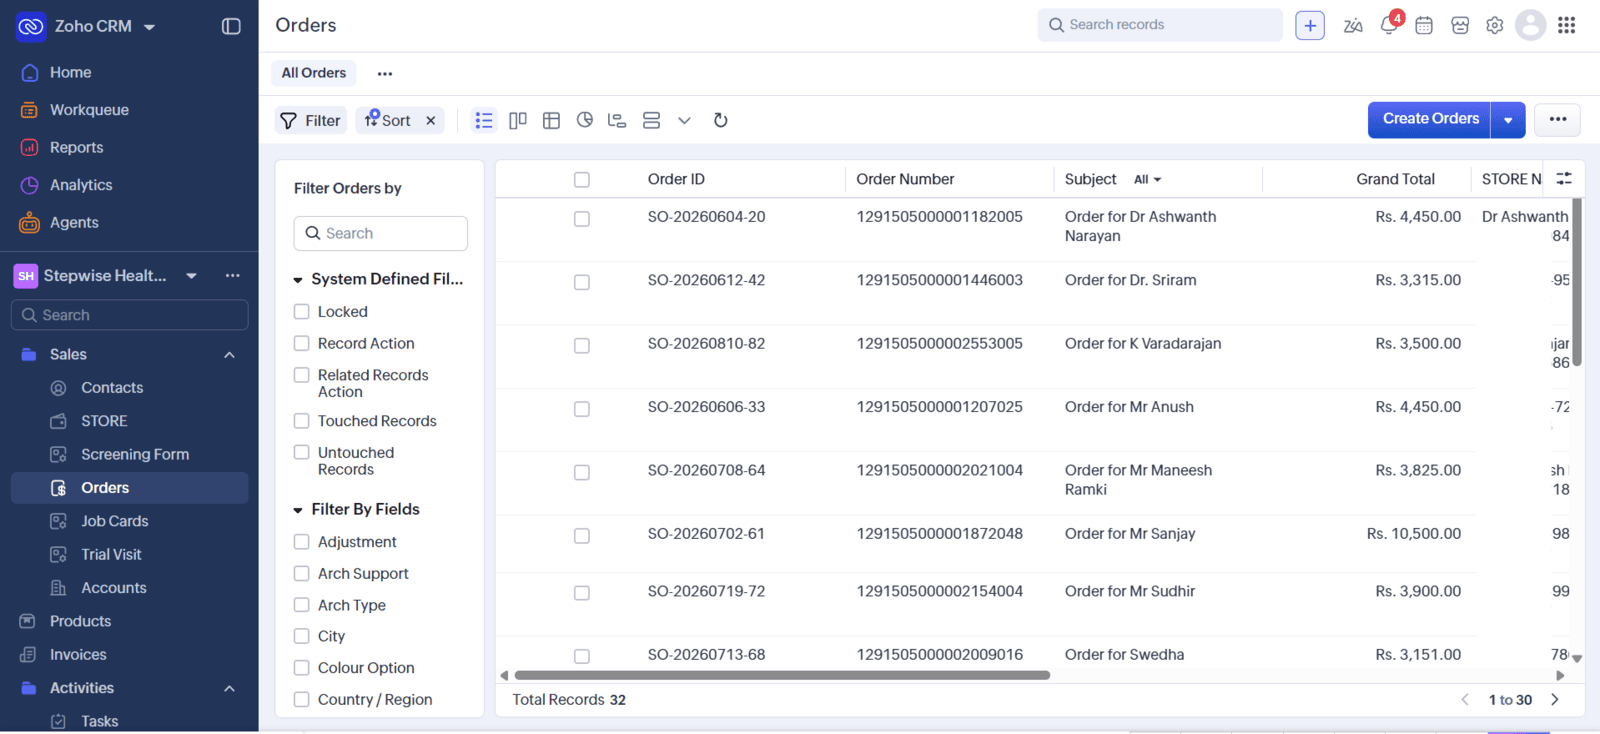This screenshot has height=734, width=1600.
Task: Click the horizontal table scrollbar
Action: click(782, 675)
